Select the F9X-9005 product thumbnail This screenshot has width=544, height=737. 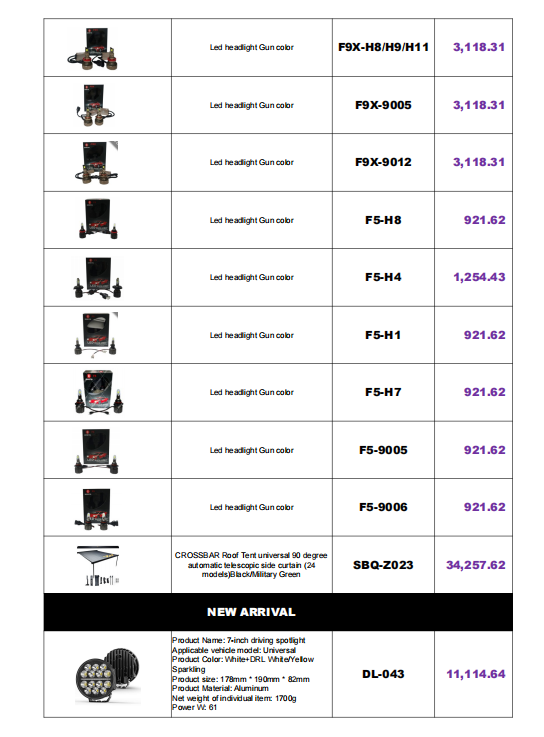94,106
